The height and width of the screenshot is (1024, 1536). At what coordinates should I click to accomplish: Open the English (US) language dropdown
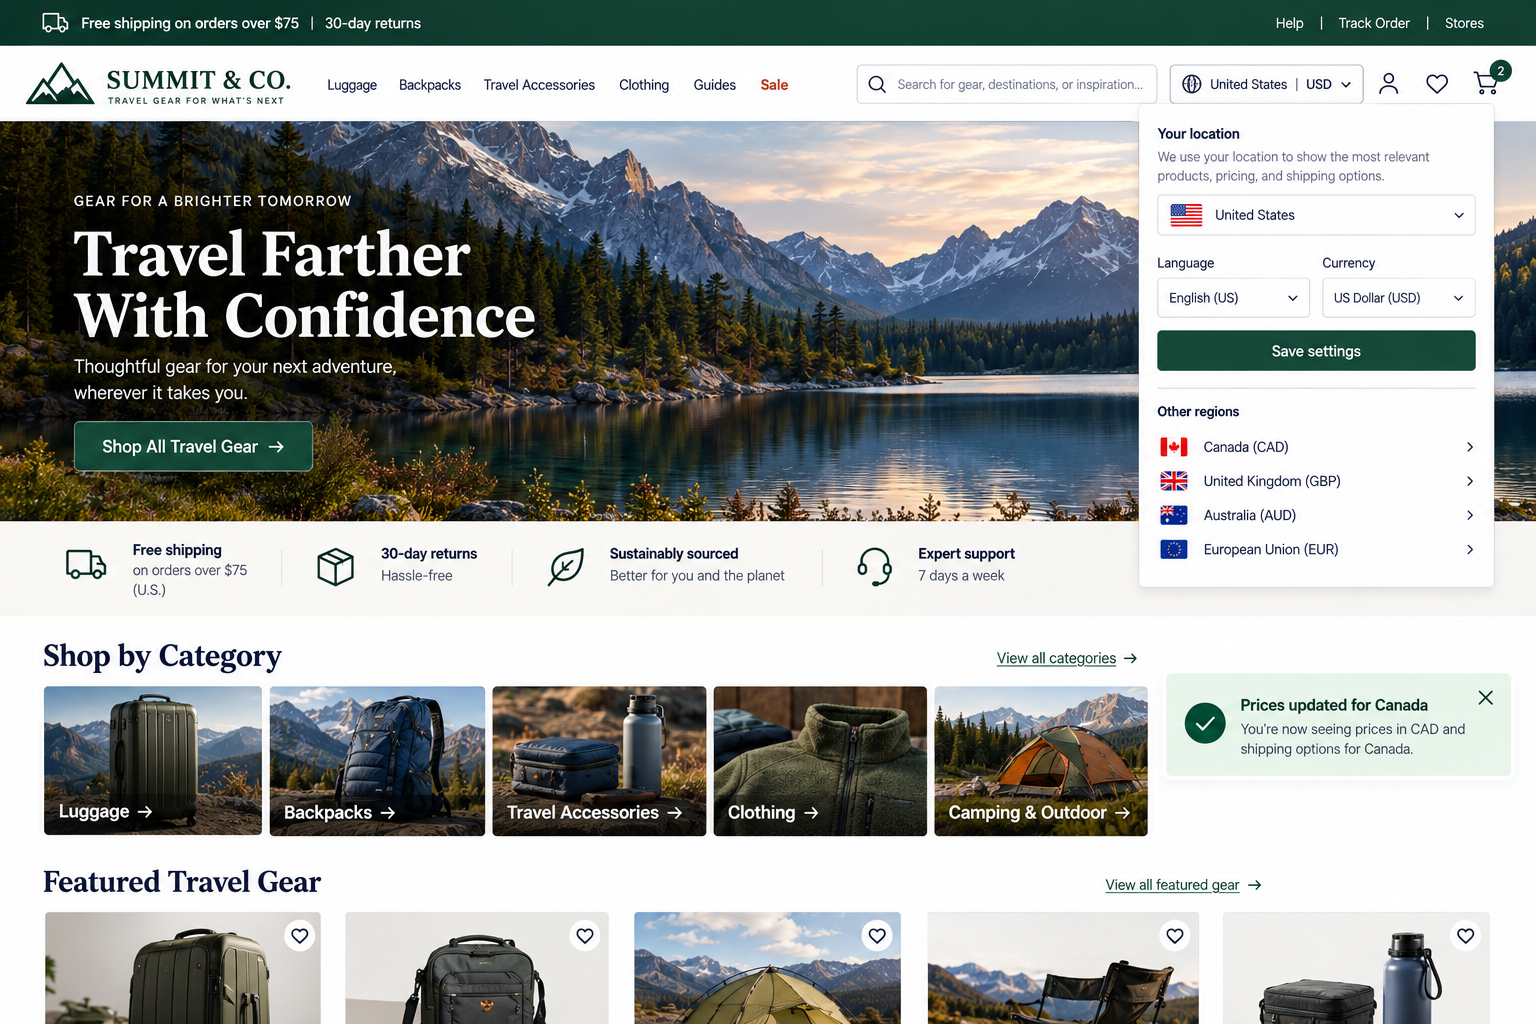(1233, 298)
